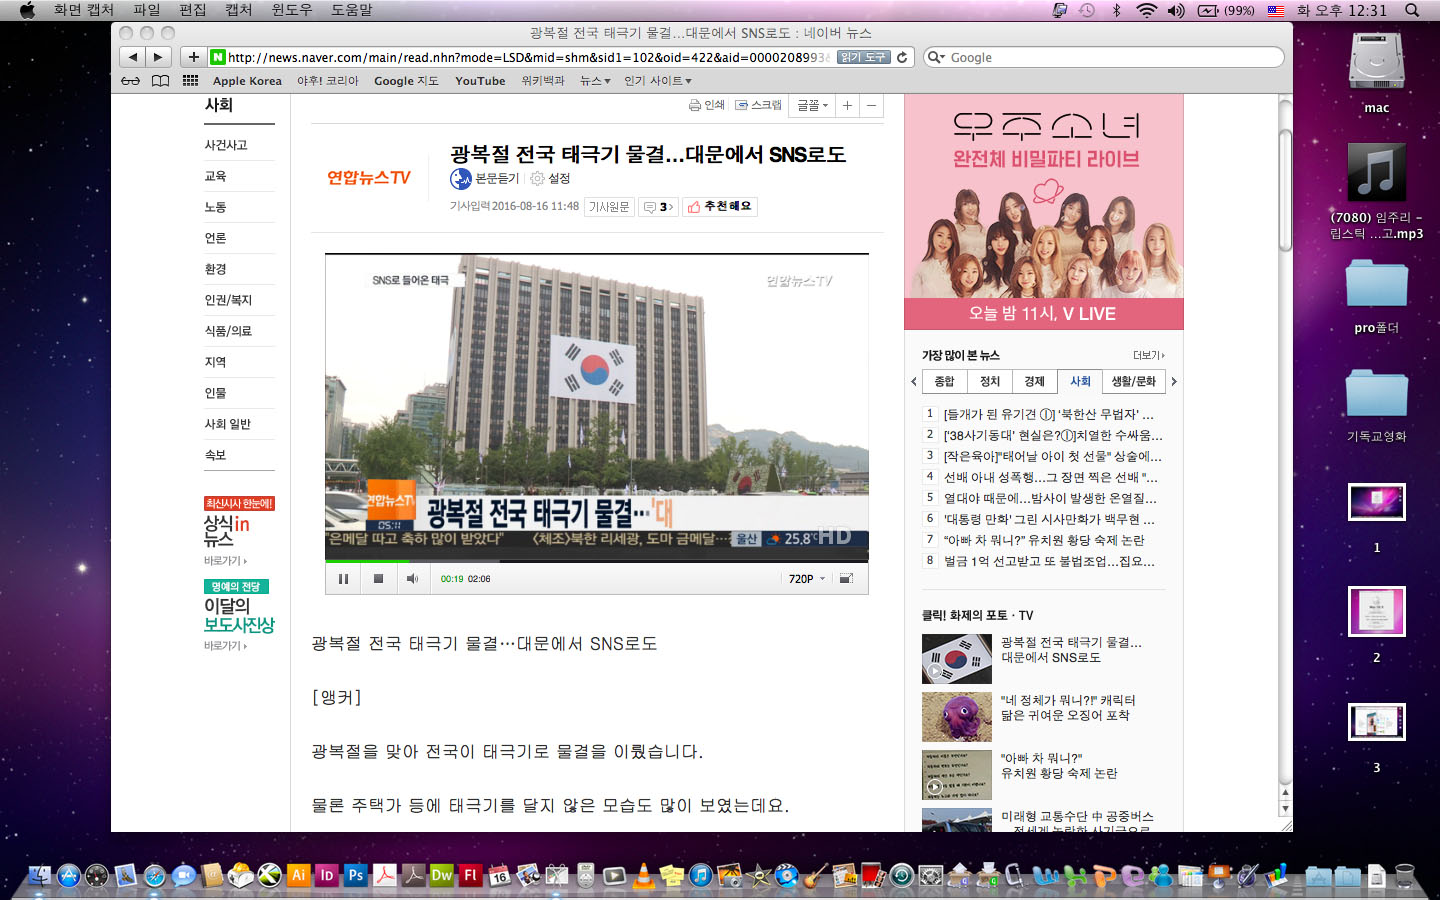Expand the 글꼴 font dropdown
1440x900 pixels.
(813, 105)
